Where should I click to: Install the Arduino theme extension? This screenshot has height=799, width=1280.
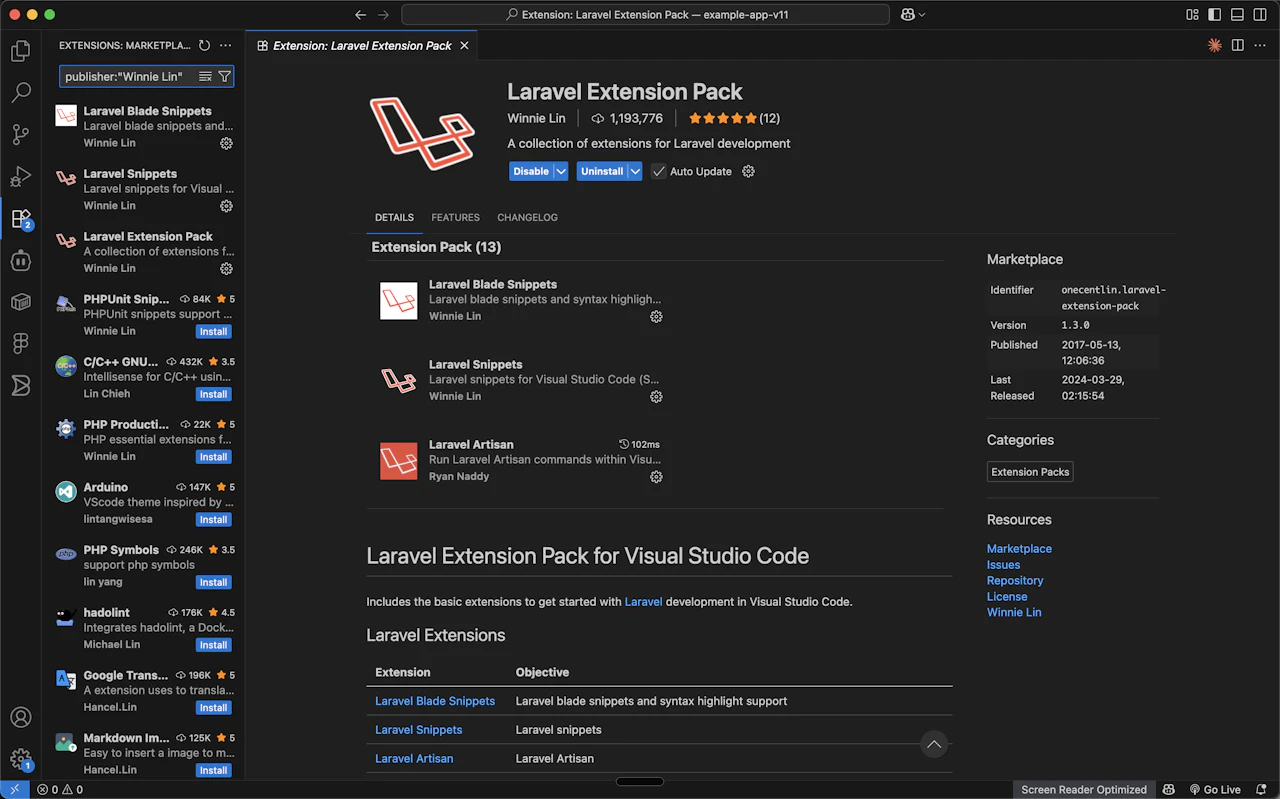pos(213,520)
